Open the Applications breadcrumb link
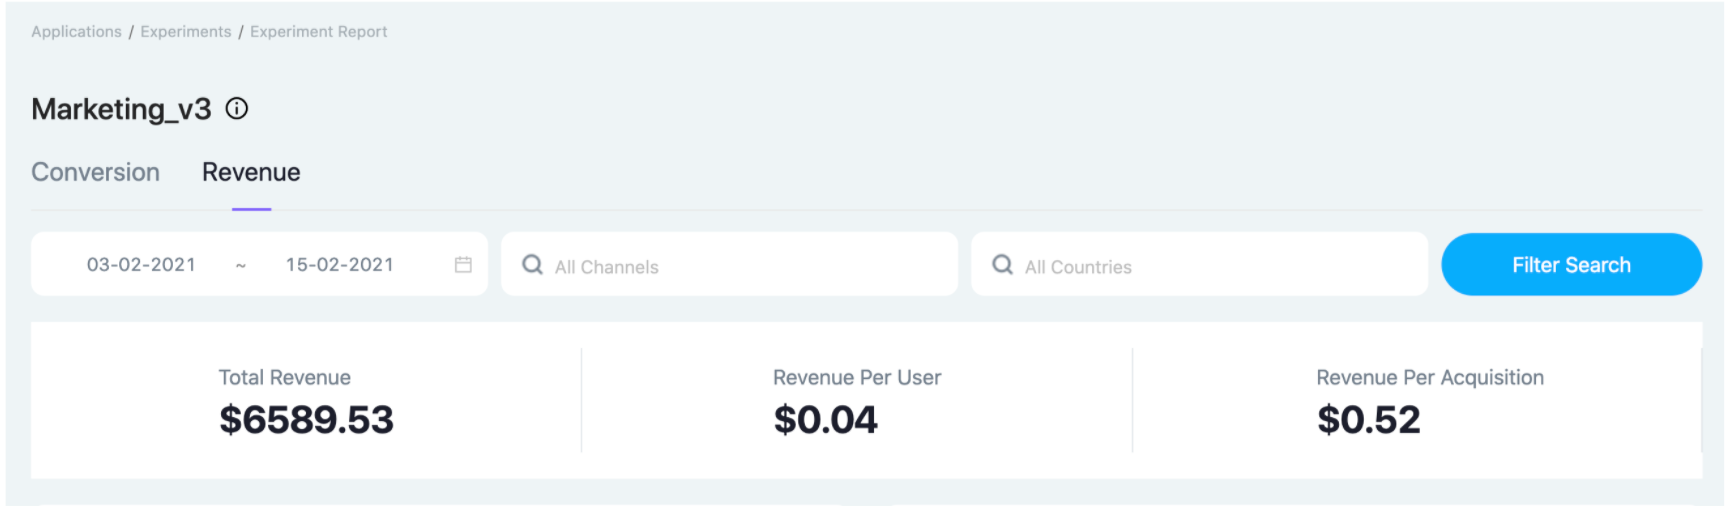1725x510 pixels. point(76,32)
